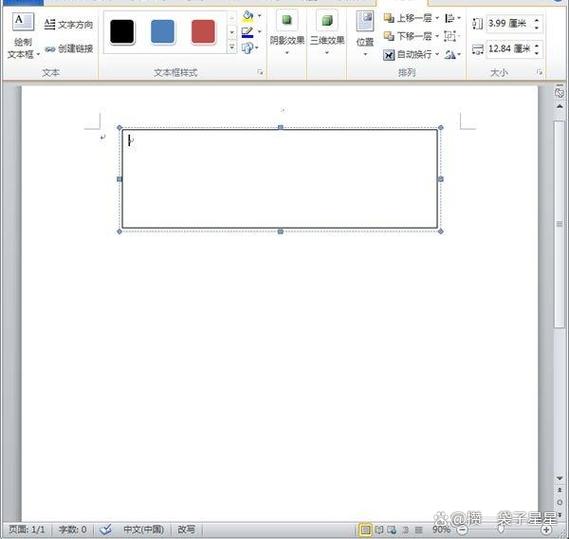Open the 位置 position menu

(365, 33)
